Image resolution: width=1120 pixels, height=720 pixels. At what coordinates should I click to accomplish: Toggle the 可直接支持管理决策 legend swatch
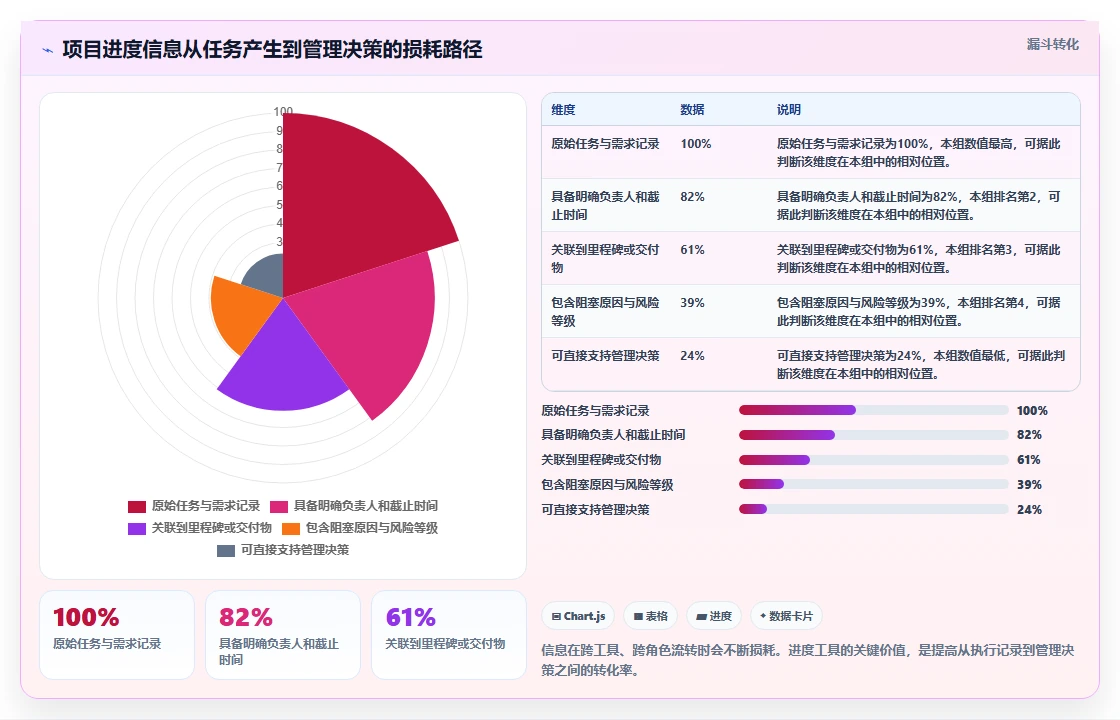point(226,551)
